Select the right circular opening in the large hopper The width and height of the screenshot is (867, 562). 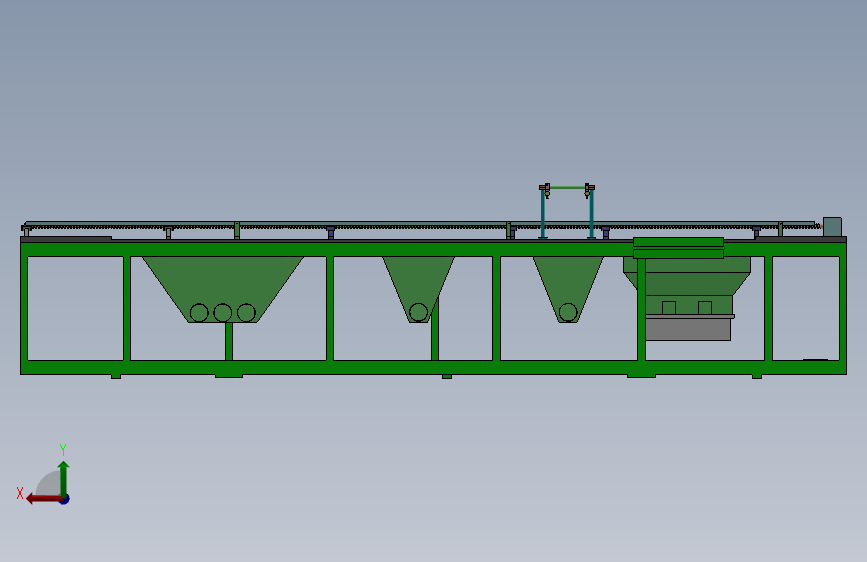click(246, 313)
